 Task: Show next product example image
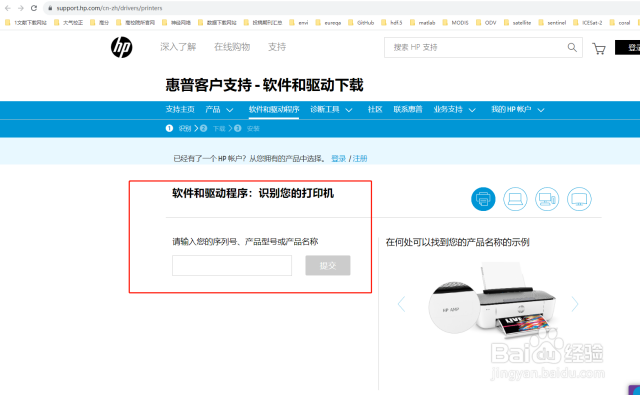pyautogui.click(x=575, y=304)
